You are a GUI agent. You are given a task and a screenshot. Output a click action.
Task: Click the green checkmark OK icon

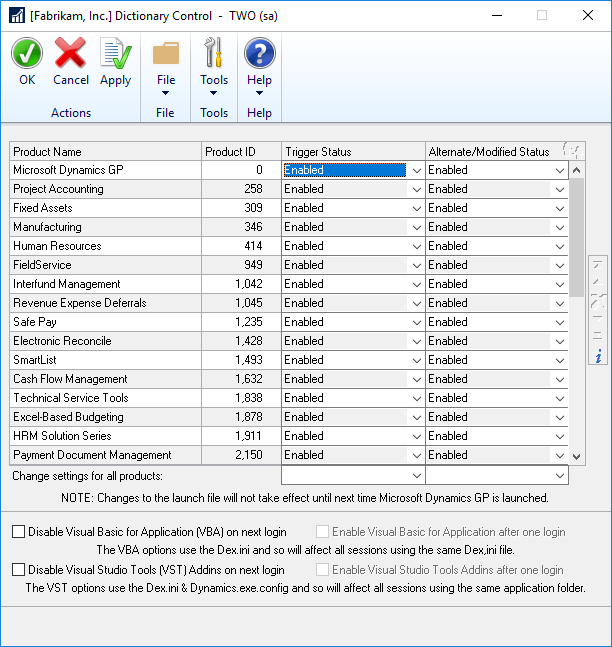click(27, 53)
